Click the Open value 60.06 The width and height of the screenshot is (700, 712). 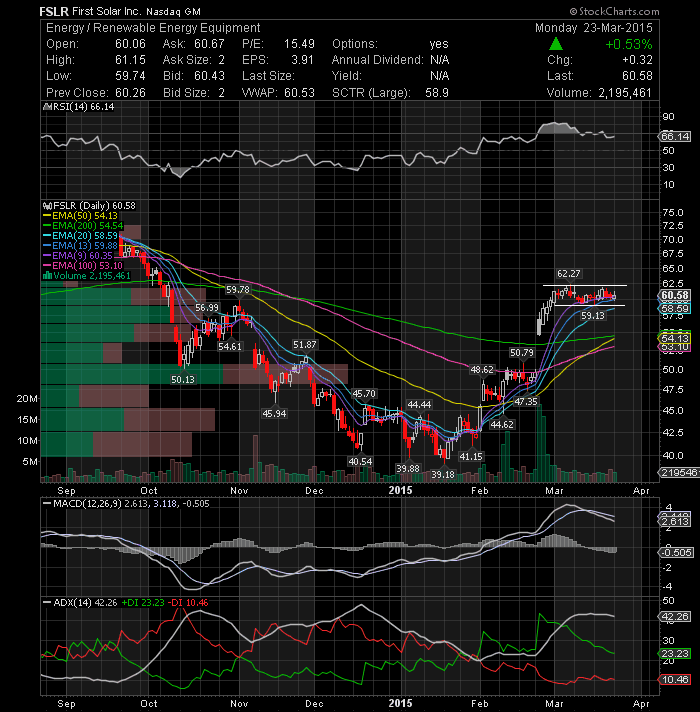click(x=130, y=44)
